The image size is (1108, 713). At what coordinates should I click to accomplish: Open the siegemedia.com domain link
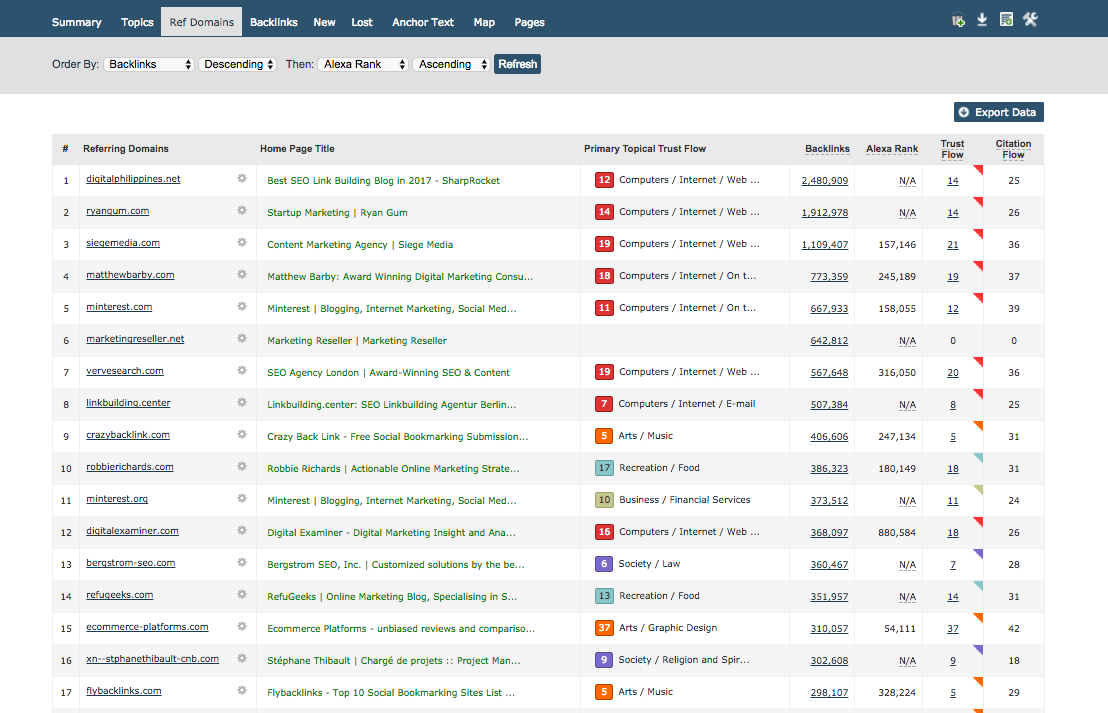pyautogui.click(x=123, y=242)
